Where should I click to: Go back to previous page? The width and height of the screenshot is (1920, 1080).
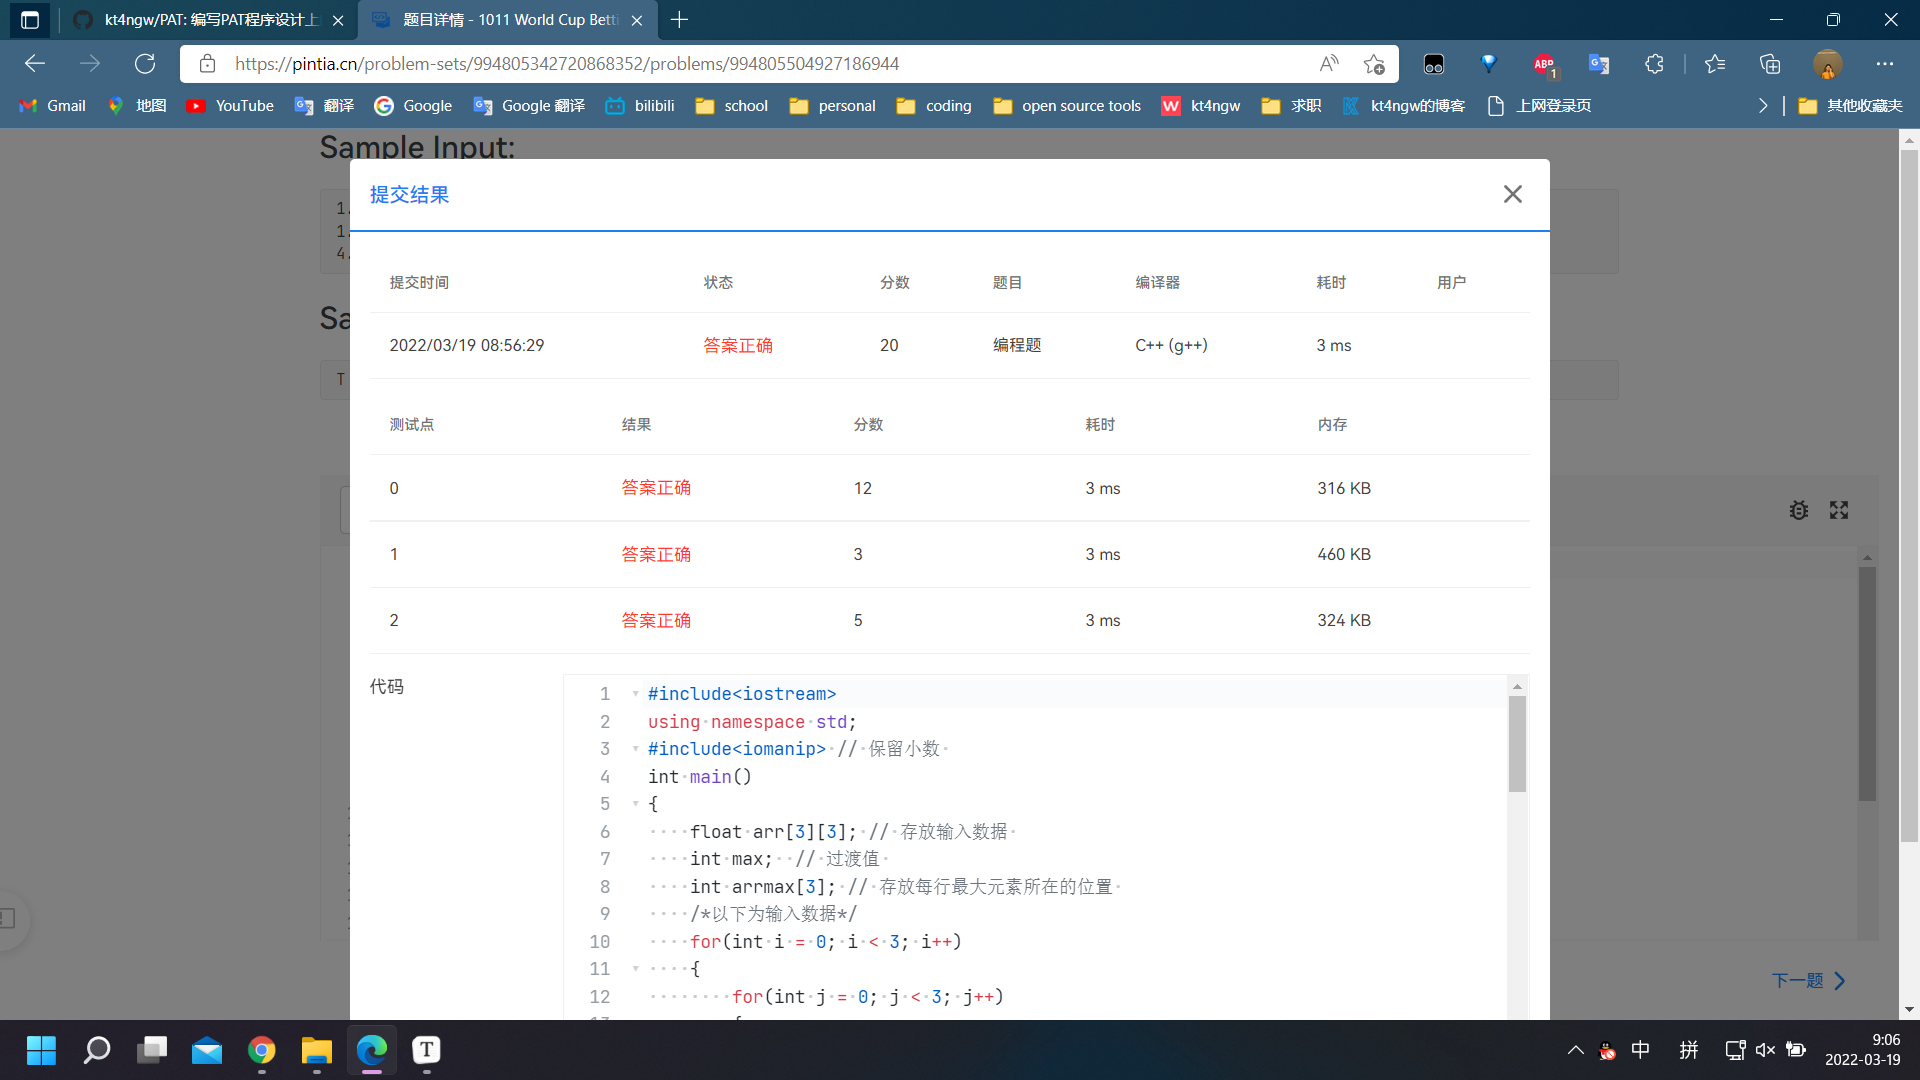(35, 64)
